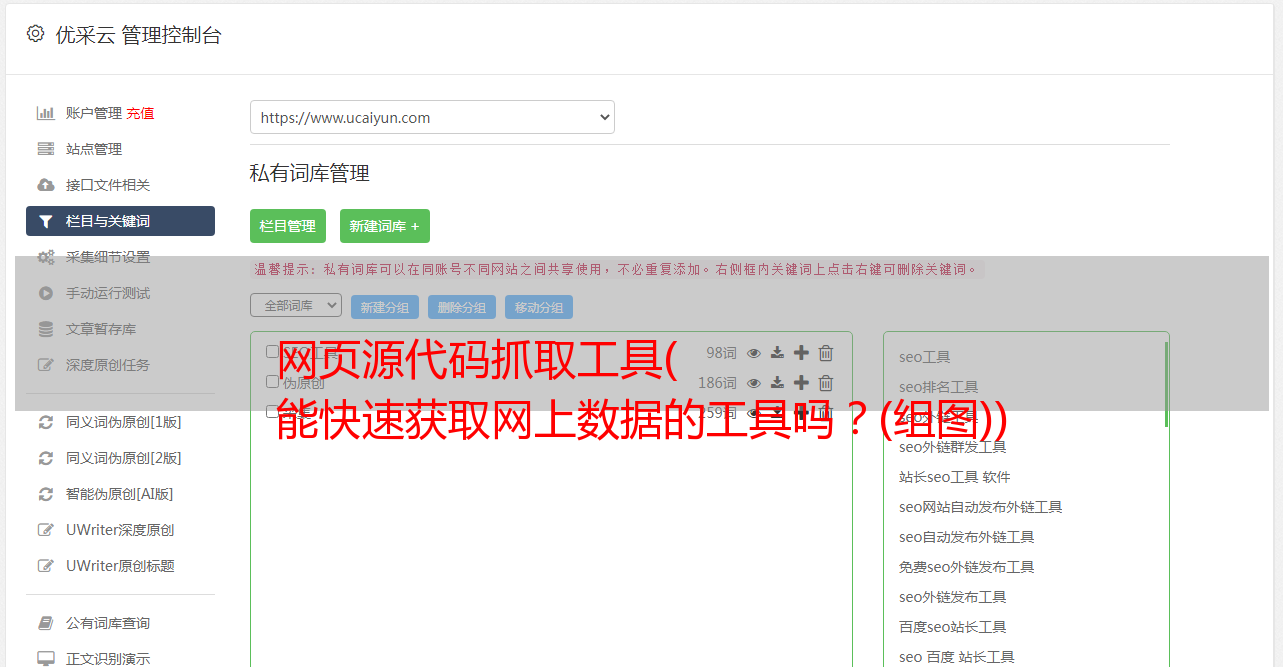Click the eye icon on the 98词 row
The width and height of the screenshot is (1283, 667).
point(754,353)
